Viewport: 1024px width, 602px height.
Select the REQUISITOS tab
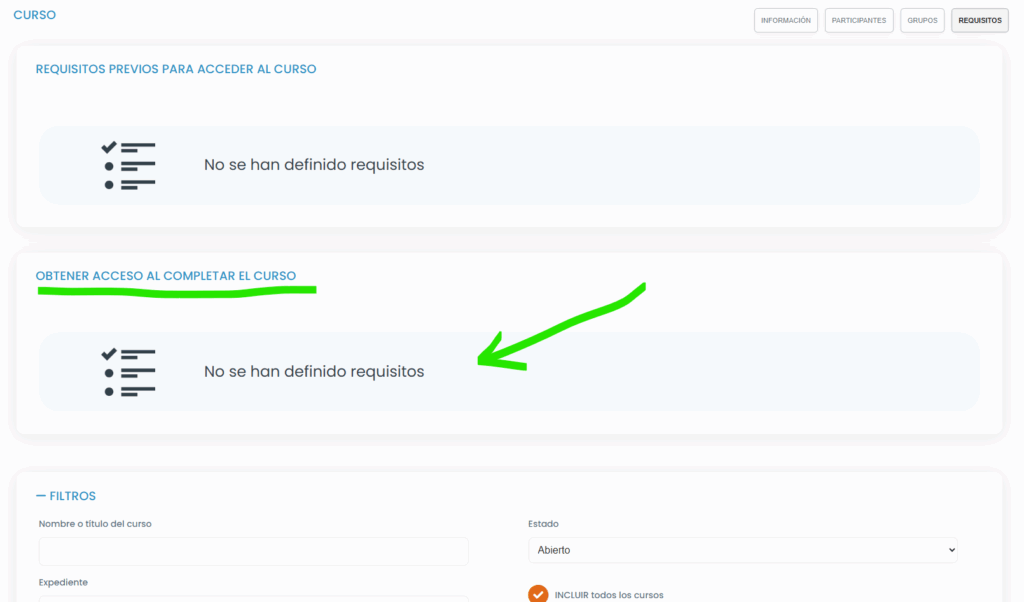[x=979, y=20]
